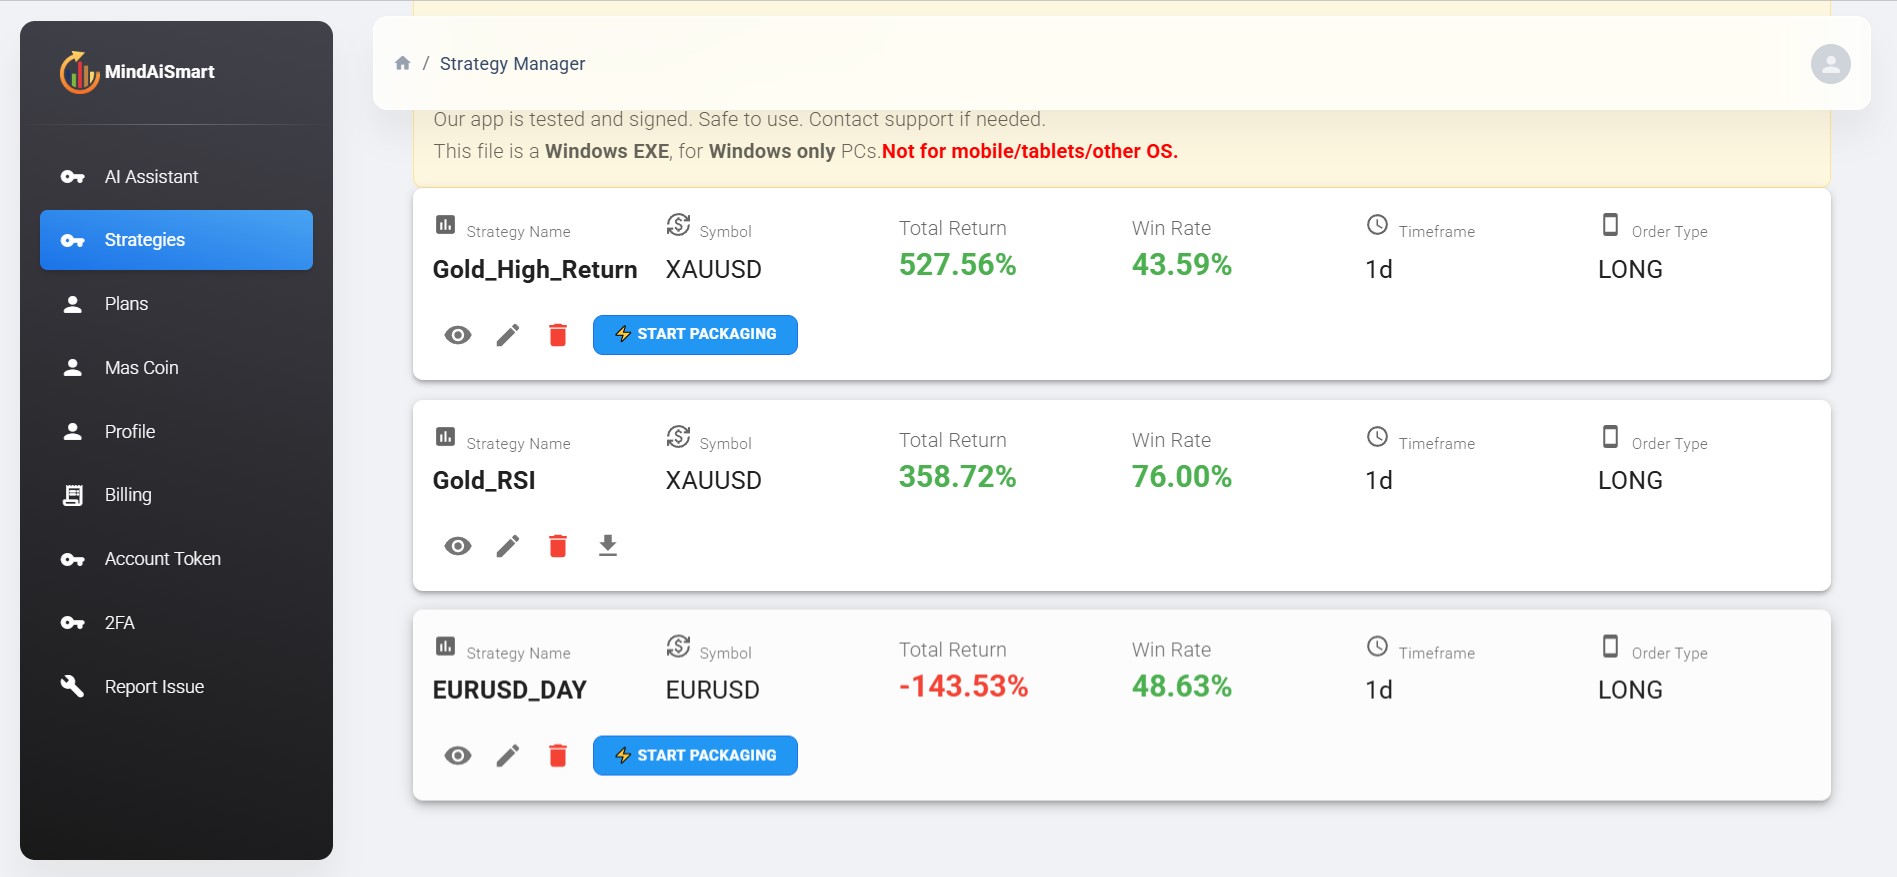The image size is (1897, 877).
Task: Click the person icon beside Plans
Action: (x=72, y=304)
